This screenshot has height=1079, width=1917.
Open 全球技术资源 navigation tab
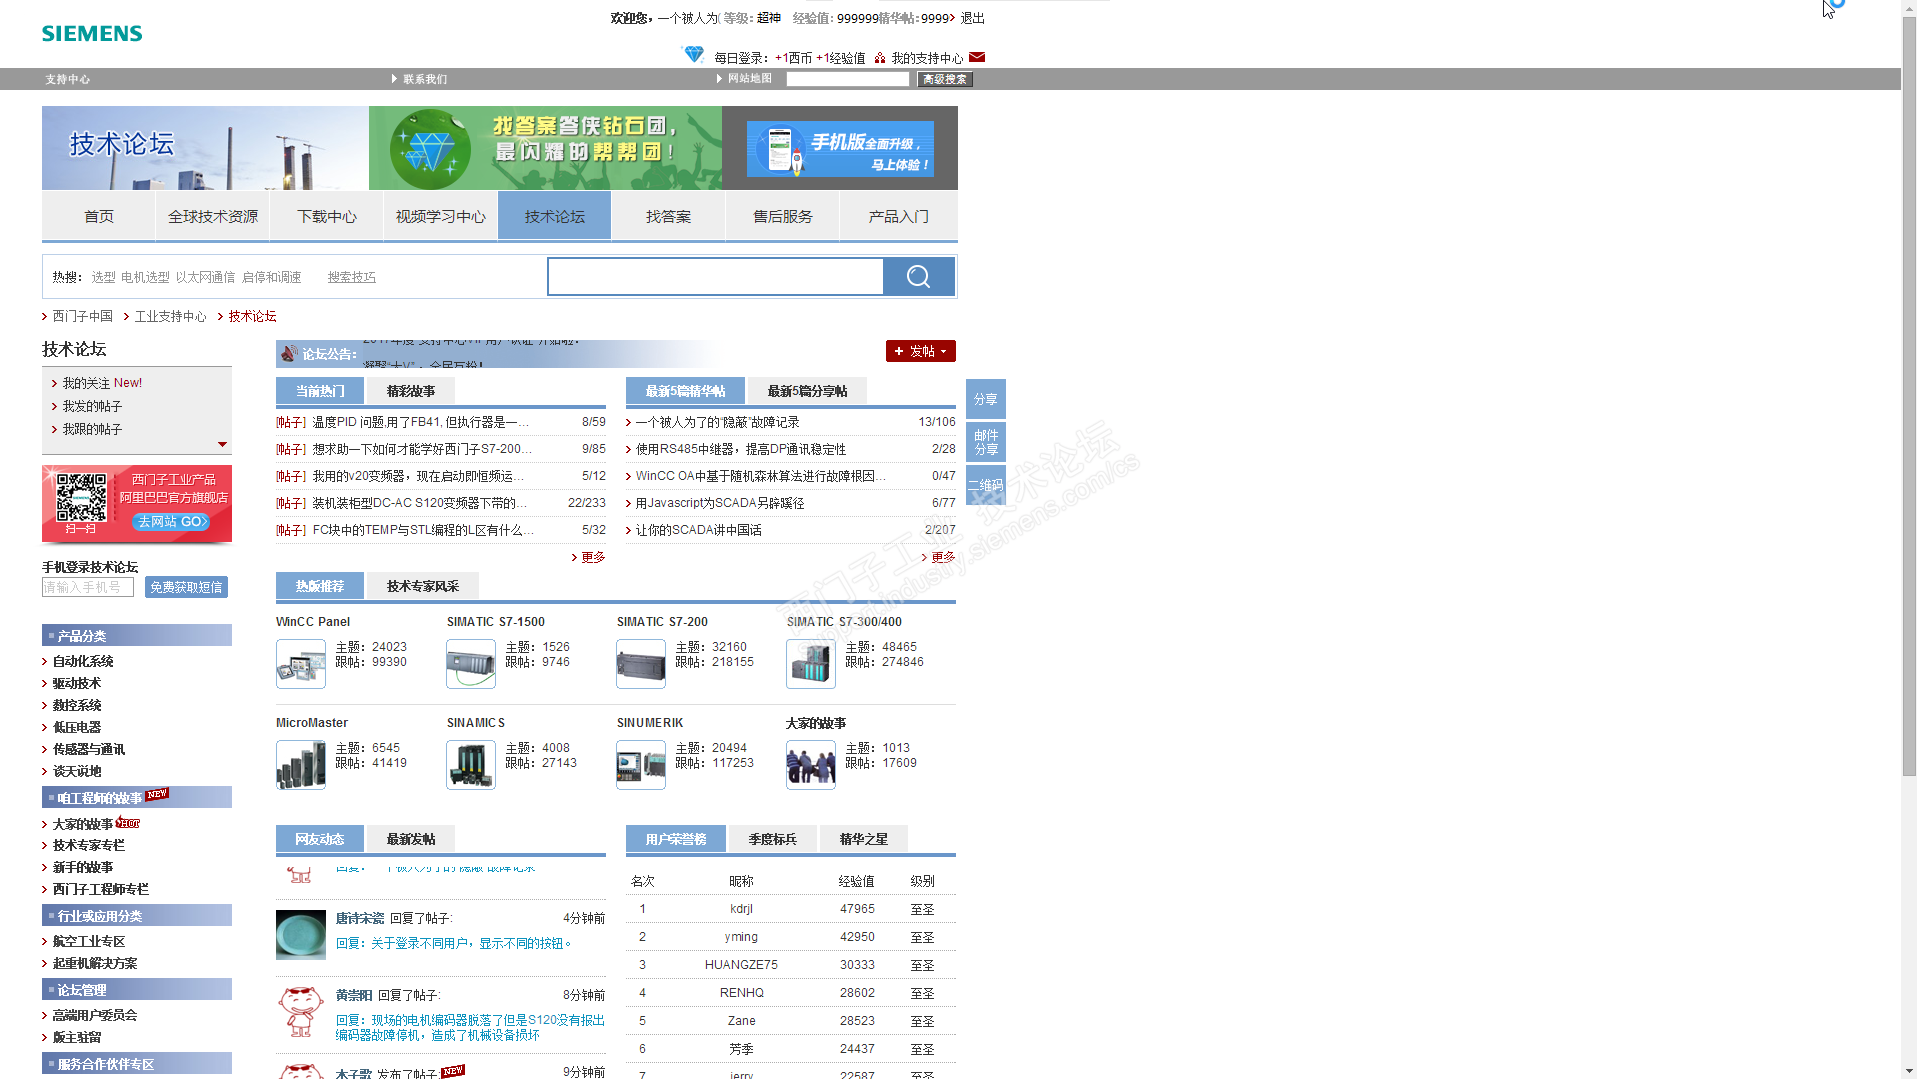point(213,216)
